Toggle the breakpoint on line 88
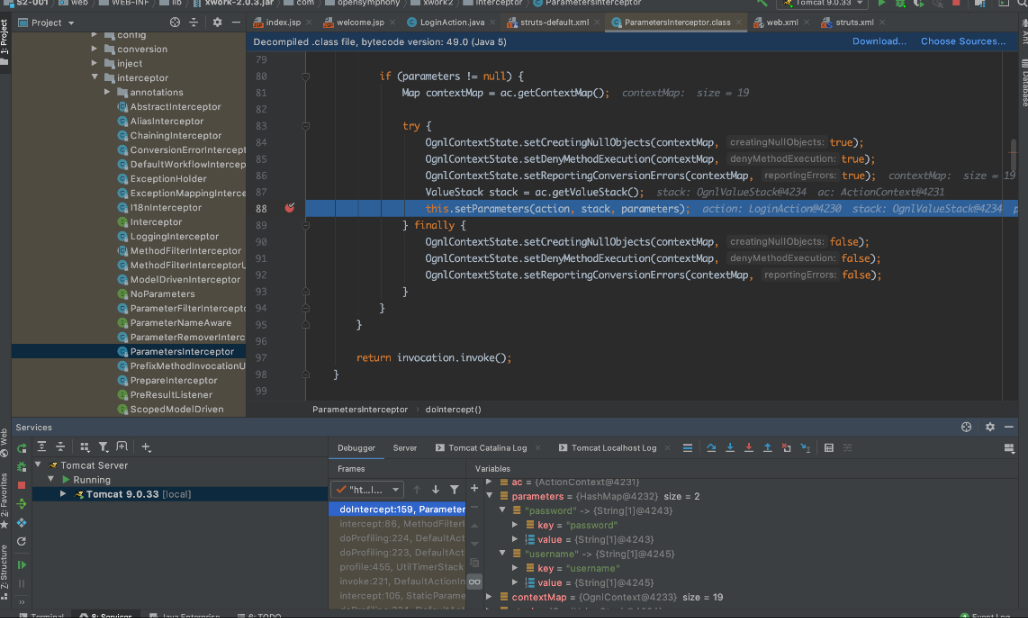 289,208
